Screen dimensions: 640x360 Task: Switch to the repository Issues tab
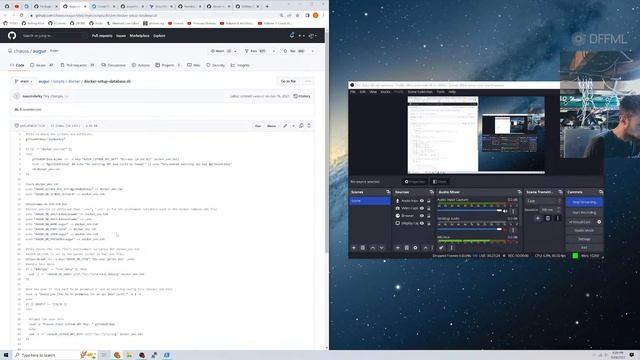pos(42,65)
